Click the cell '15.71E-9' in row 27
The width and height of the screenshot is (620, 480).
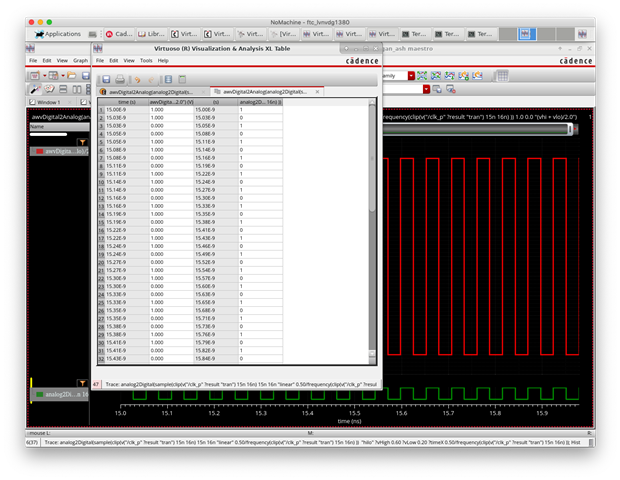(216, 318)
